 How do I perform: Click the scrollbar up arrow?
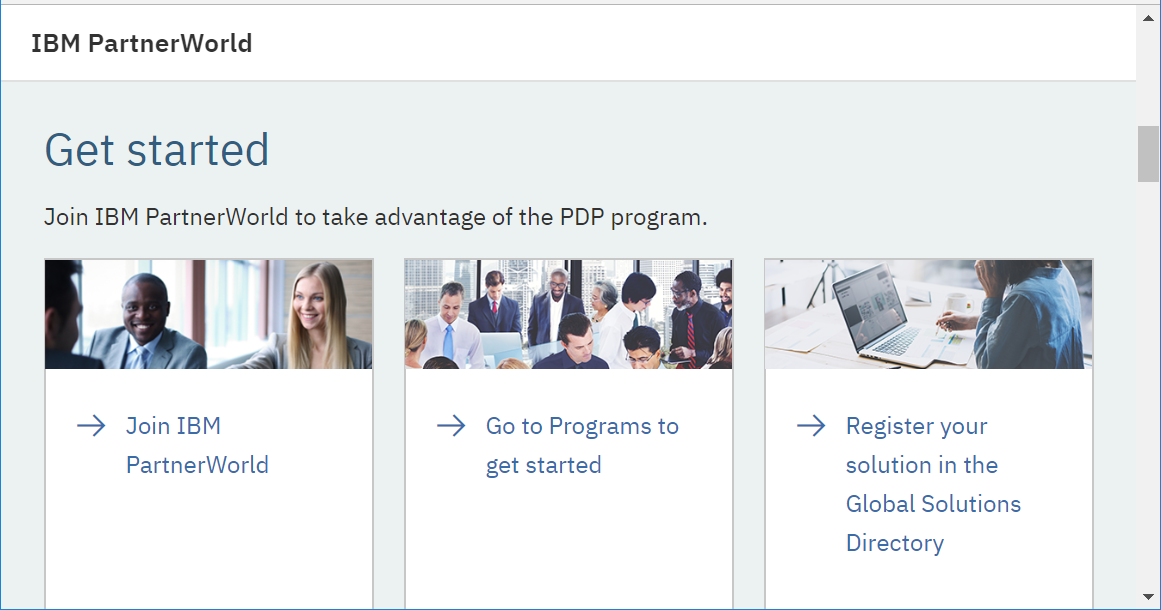[1148, 15]
